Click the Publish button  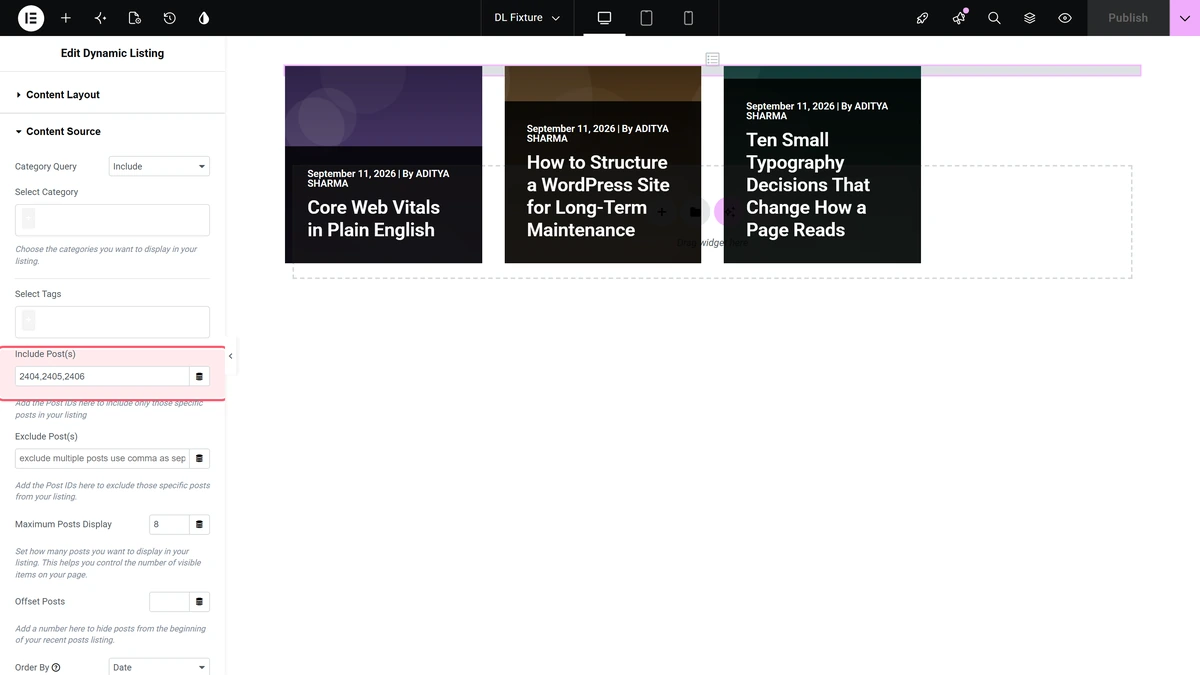coord(1128,18)
